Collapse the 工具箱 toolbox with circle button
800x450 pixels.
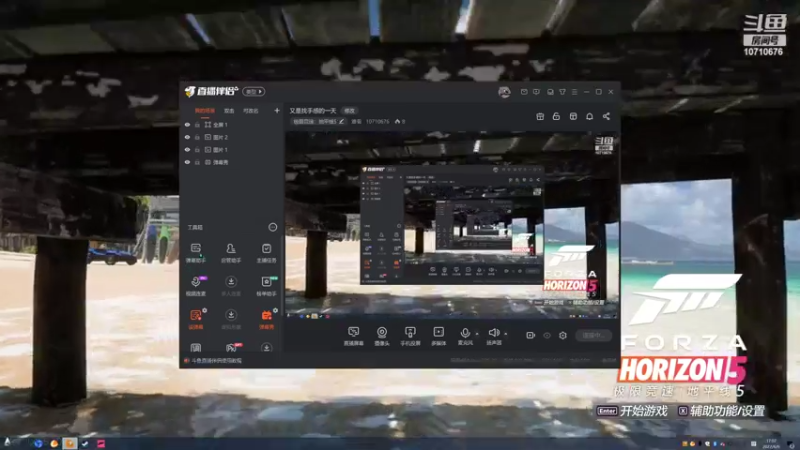click(x=273, y=227)
